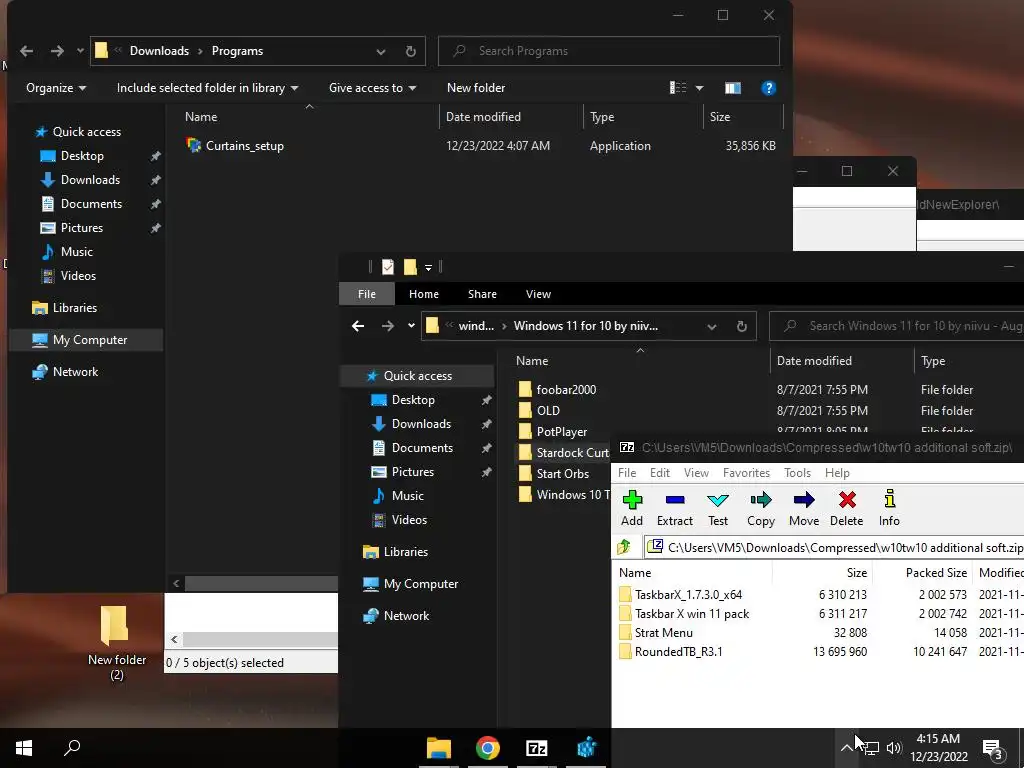Click the Add button in 7-Zip toolbar
The image size is (1024, 768).
632,508
